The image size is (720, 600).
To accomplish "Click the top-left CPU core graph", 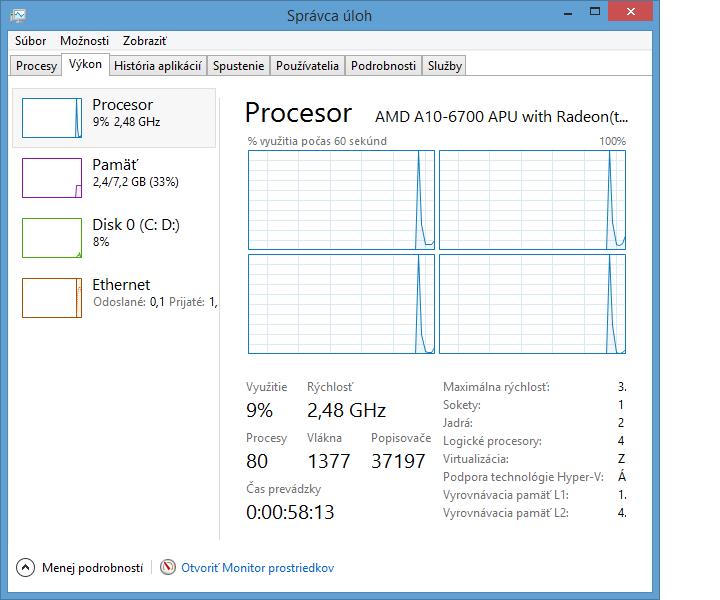I will point(341,199).
